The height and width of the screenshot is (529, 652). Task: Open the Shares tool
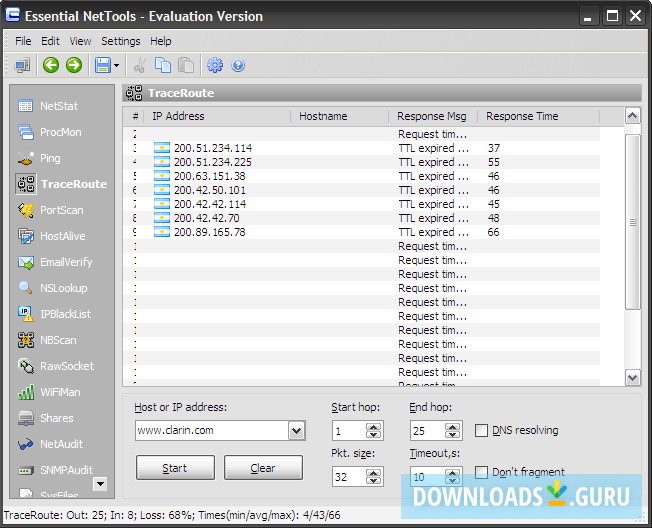[46, 418]
